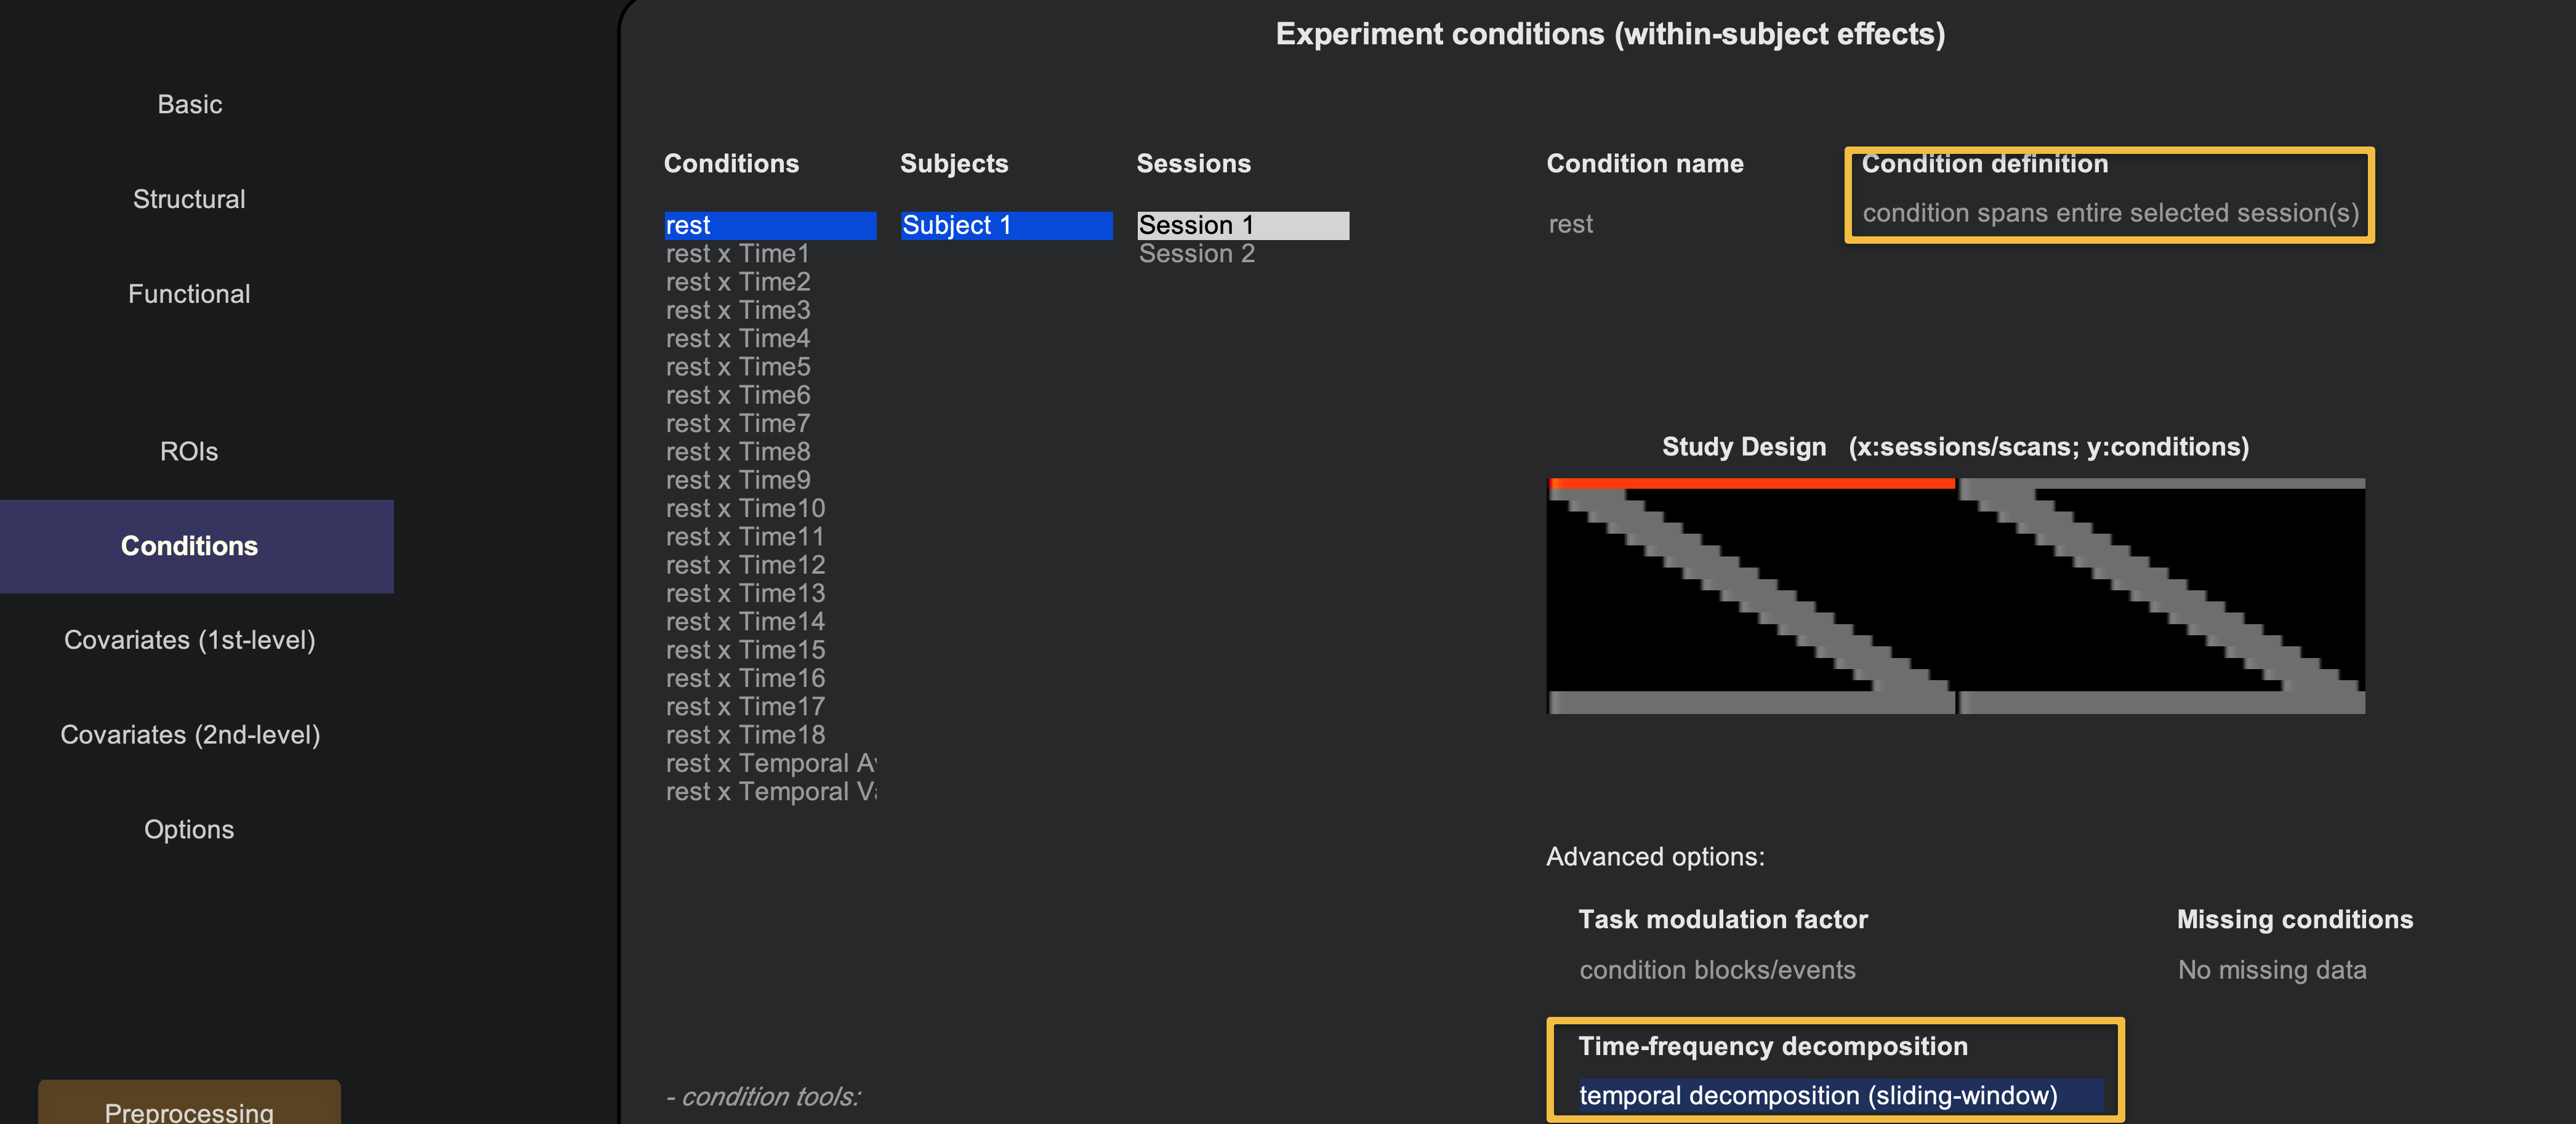
Task: Open Covariates (2nd-level) tab
Action: [189, 735]
